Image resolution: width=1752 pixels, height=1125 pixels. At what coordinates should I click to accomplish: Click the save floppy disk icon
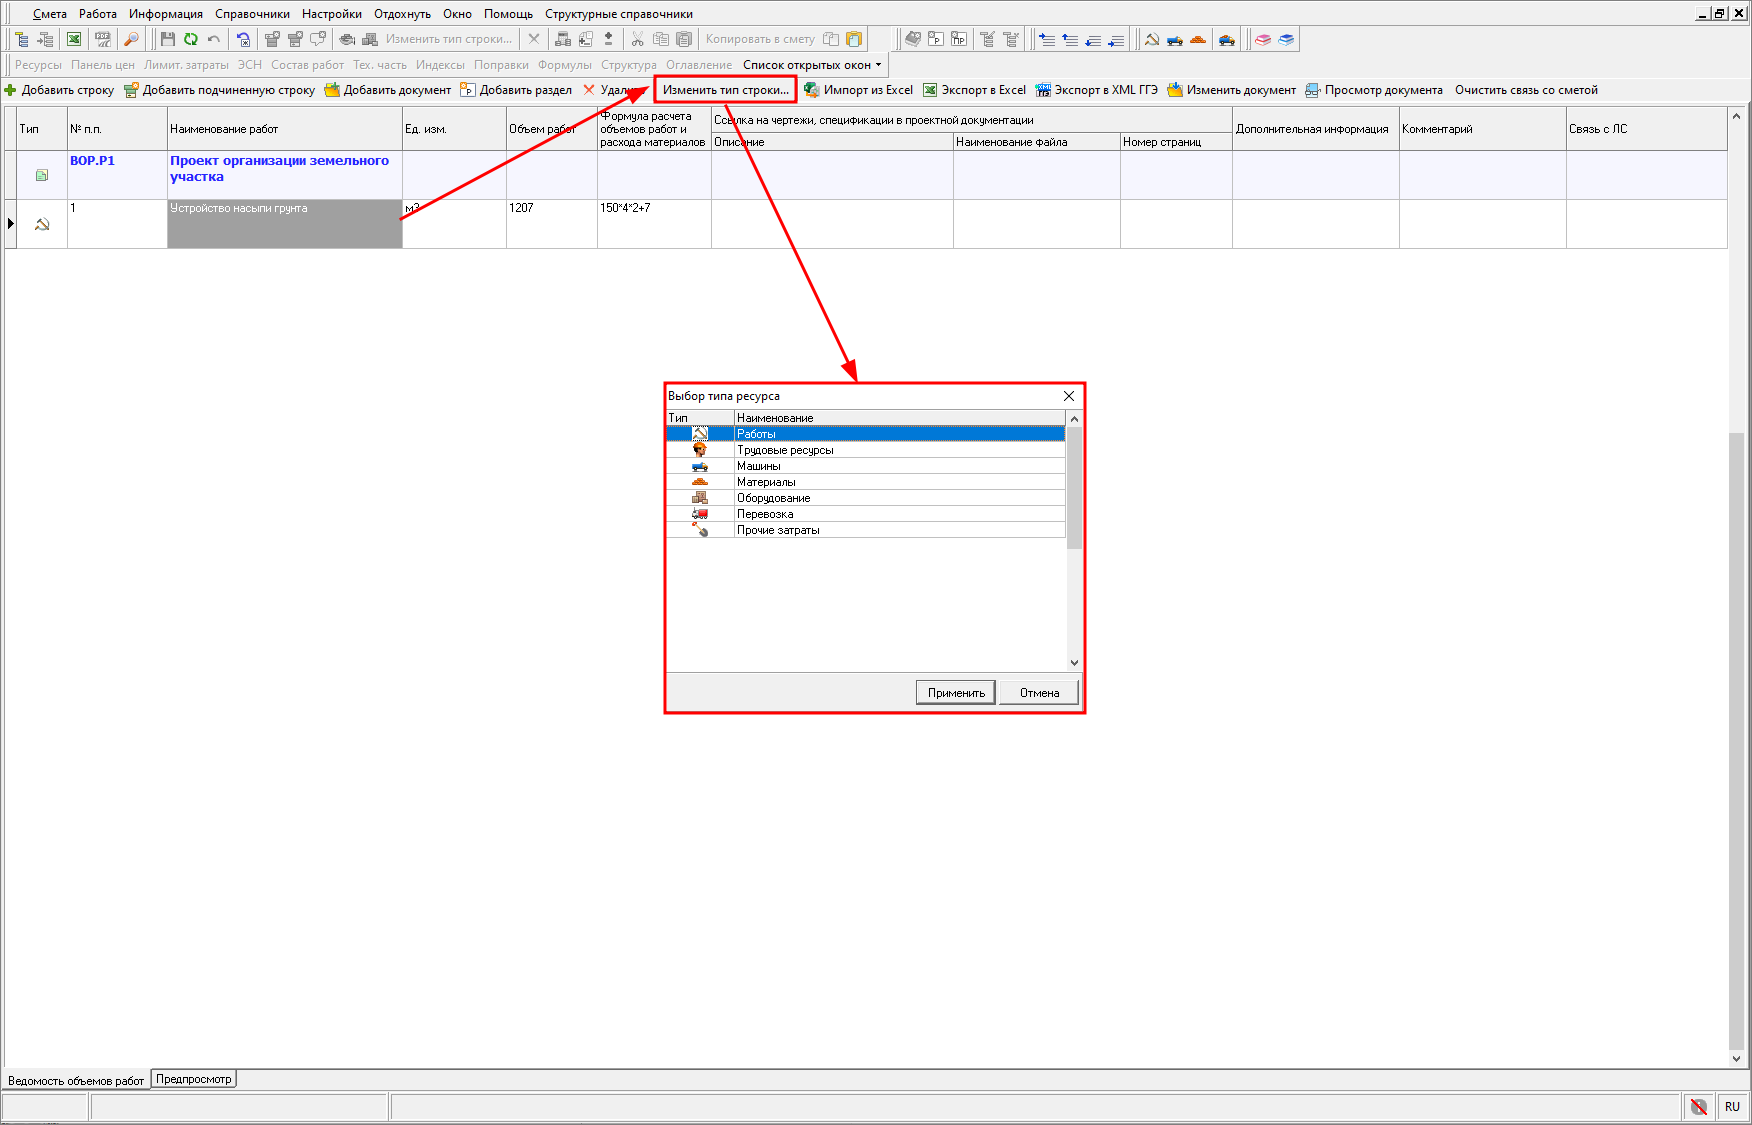click(167, 39)
